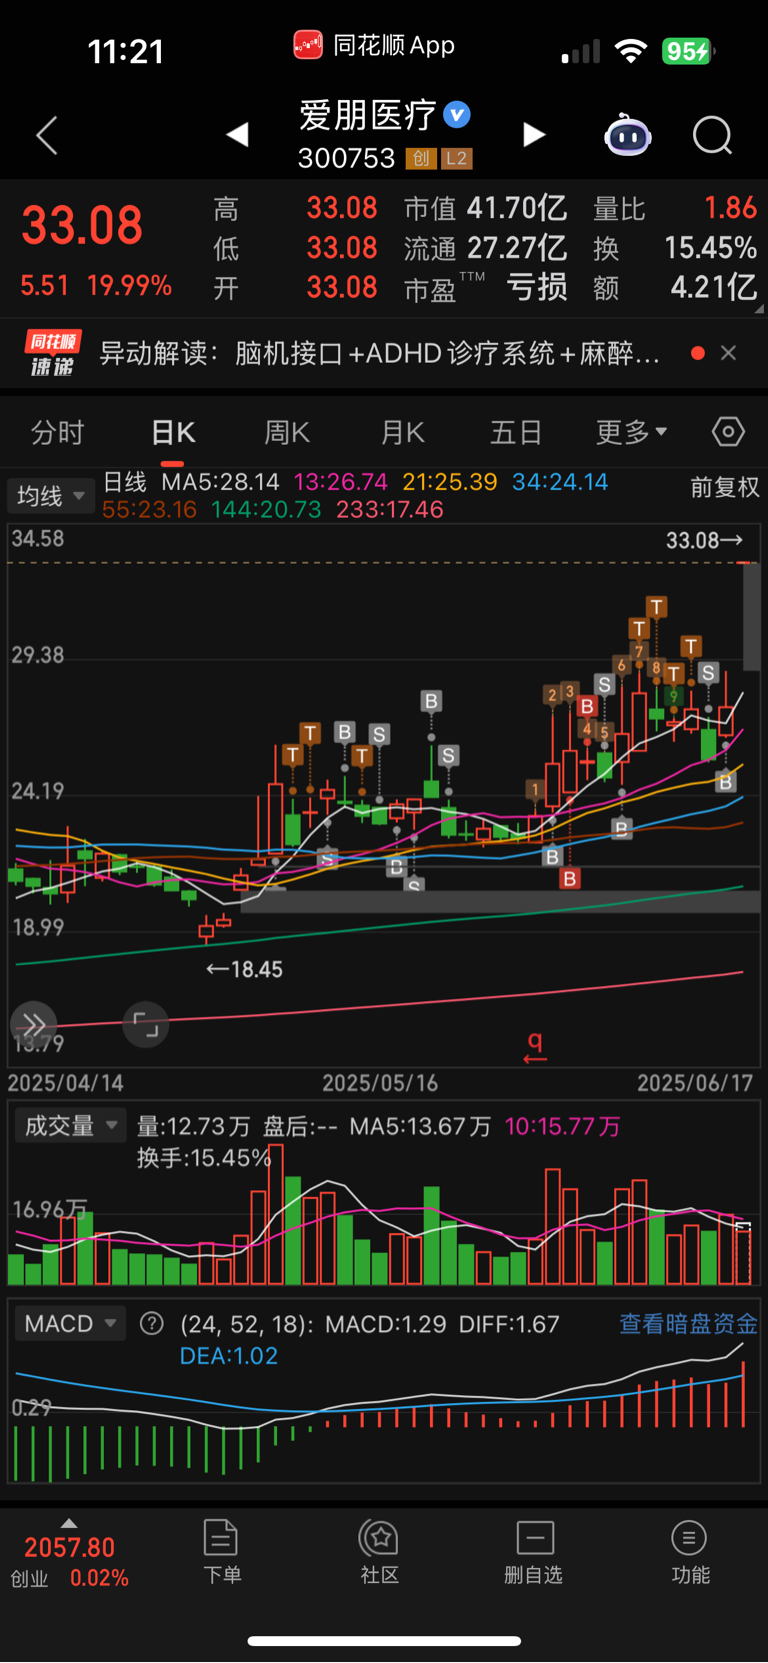
Task: Tap the 同花顺速递 logo
Action: (x=52, y=354)
